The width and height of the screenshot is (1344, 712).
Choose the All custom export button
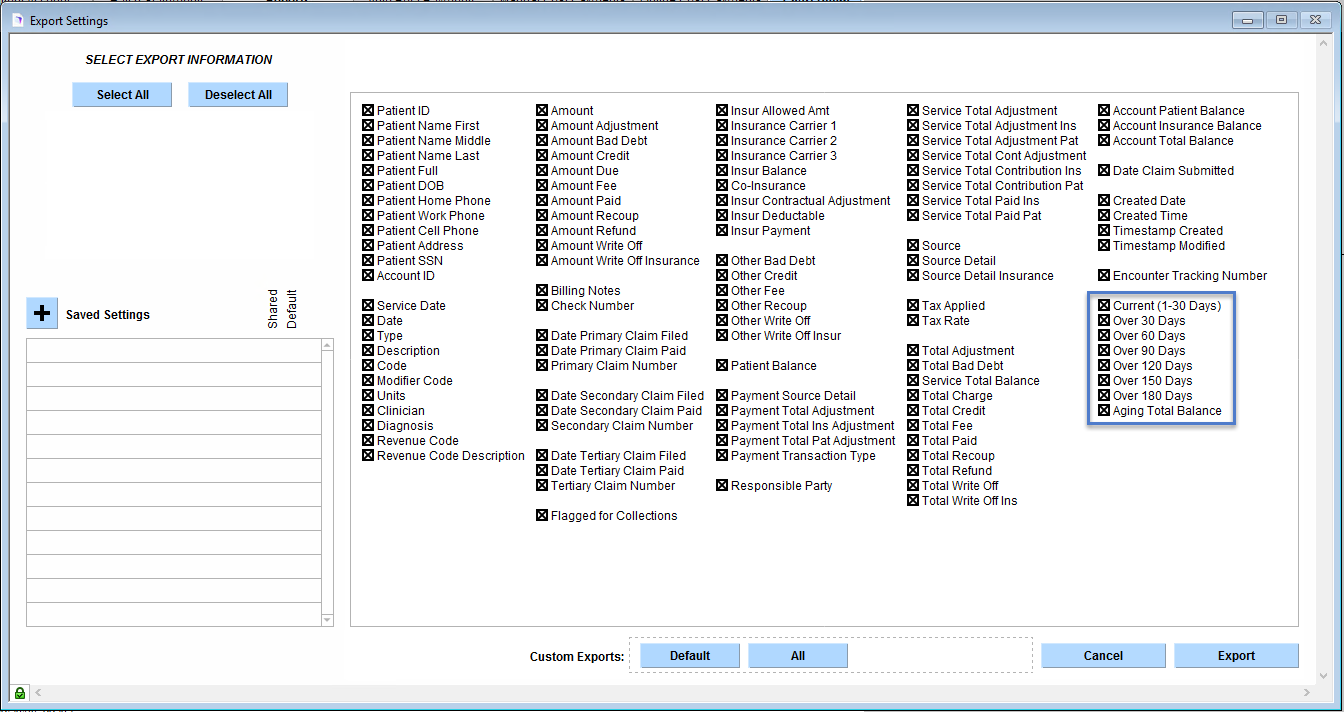click(x=797, y=656)
